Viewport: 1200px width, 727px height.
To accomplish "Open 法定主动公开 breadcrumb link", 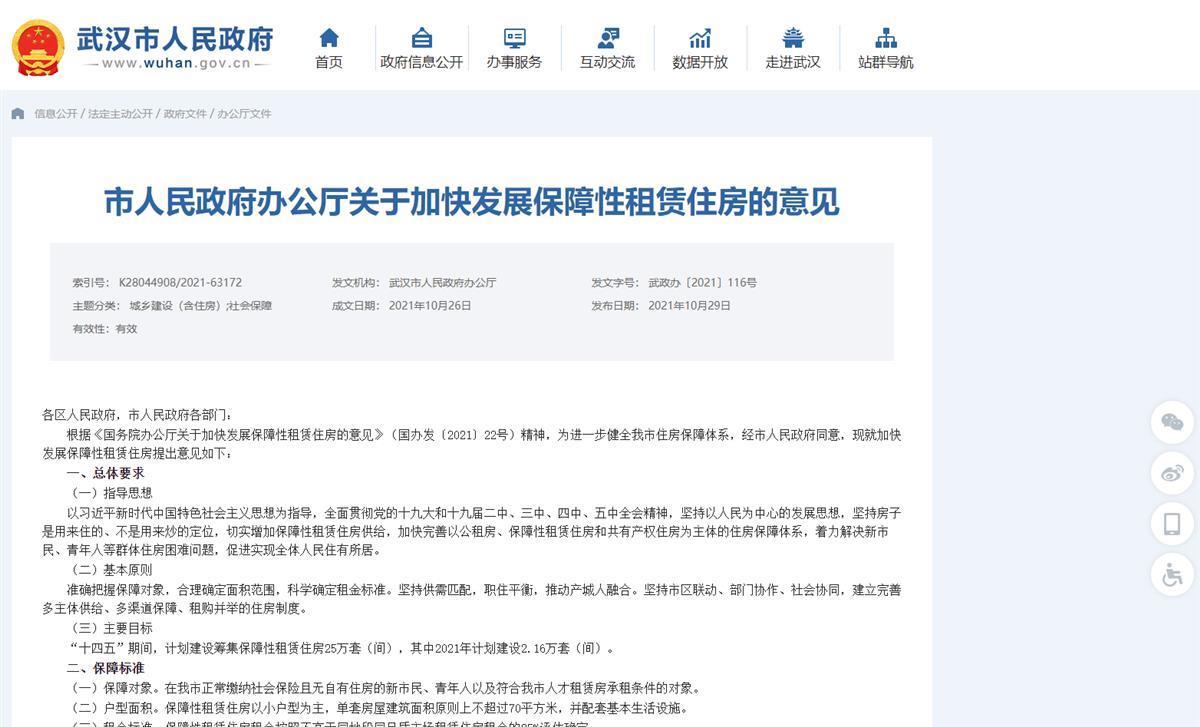I will (120, 114).
